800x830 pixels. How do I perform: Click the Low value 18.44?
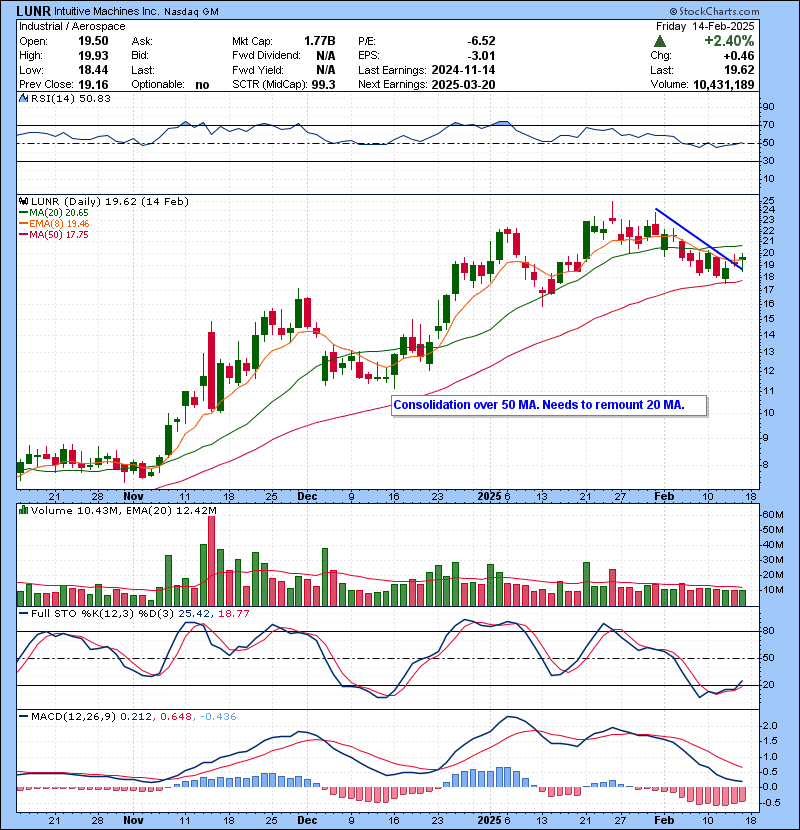(x=93, y=70)
